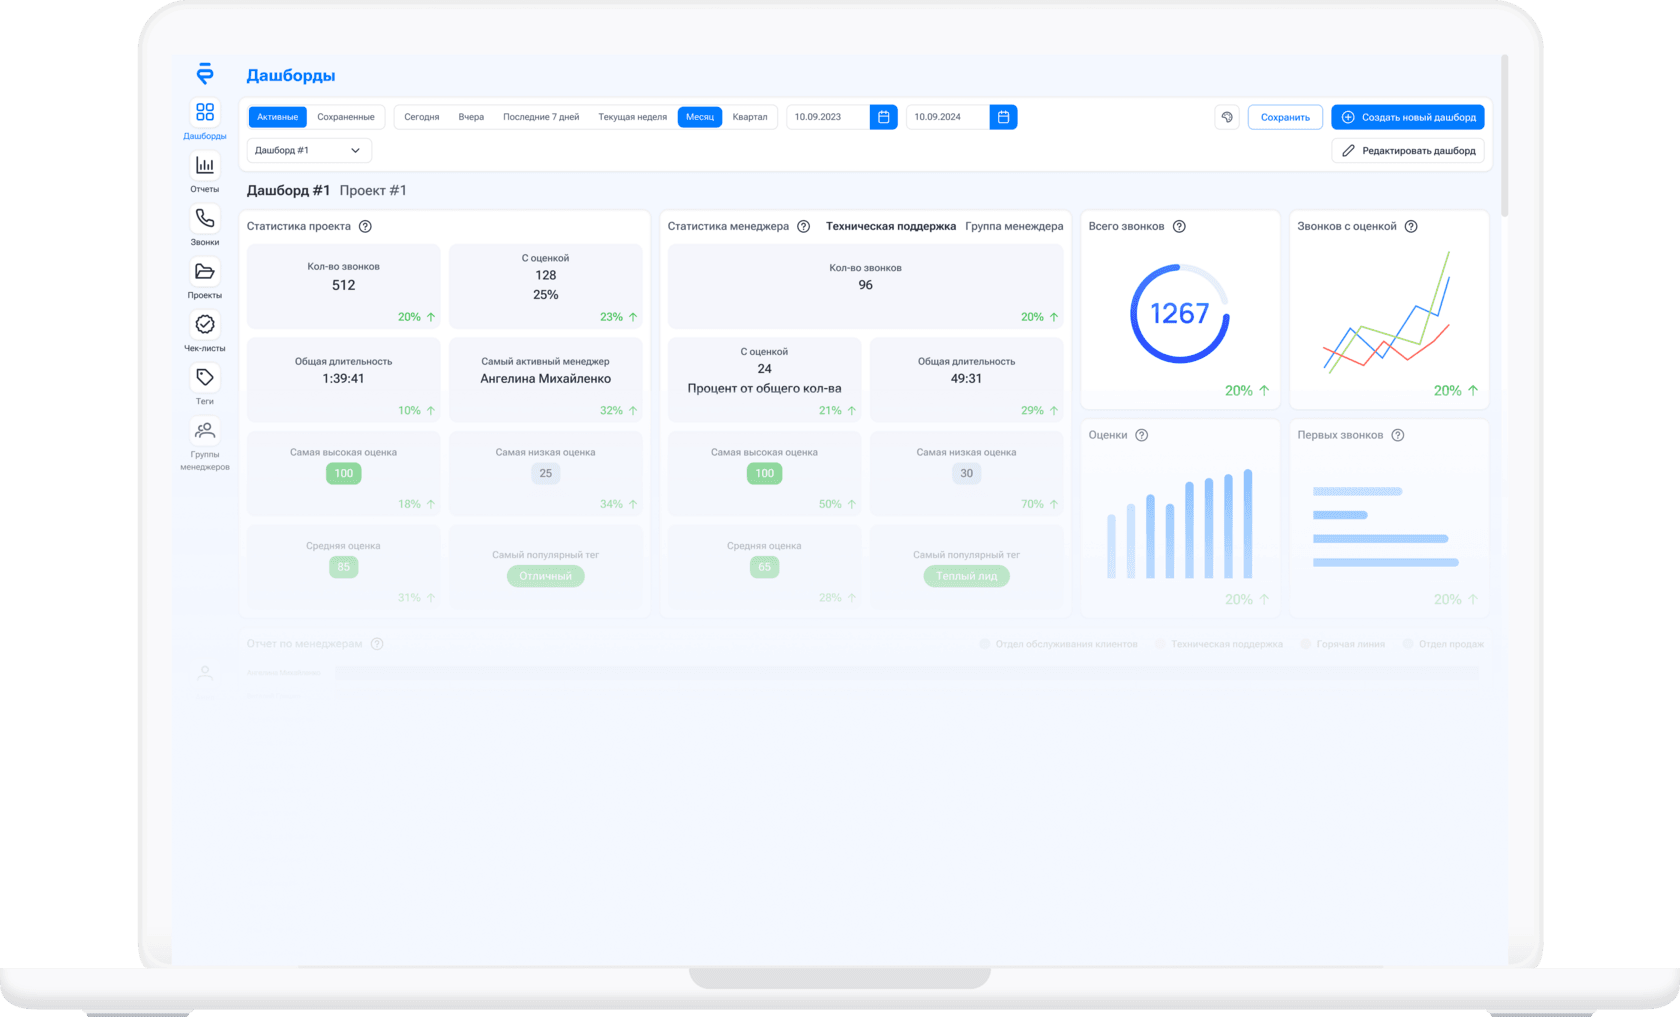The image size is (1680, 1017).
Task: Click the app logo at top left
Action: 205,74
